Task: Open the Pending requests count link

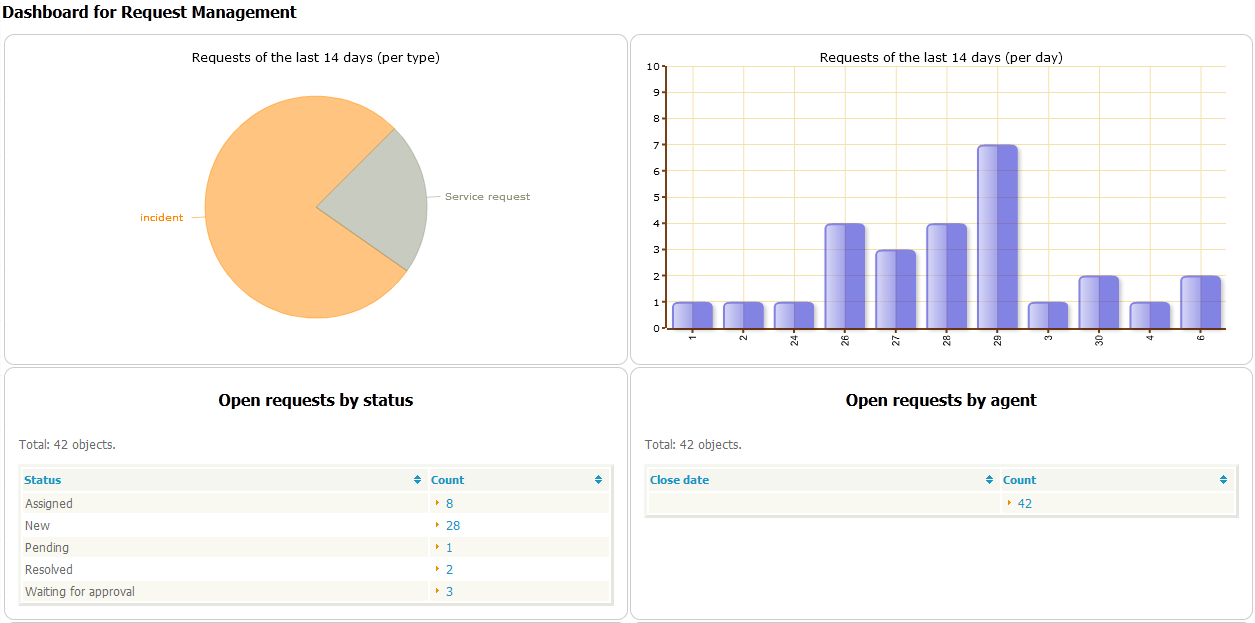Action: 450,548
